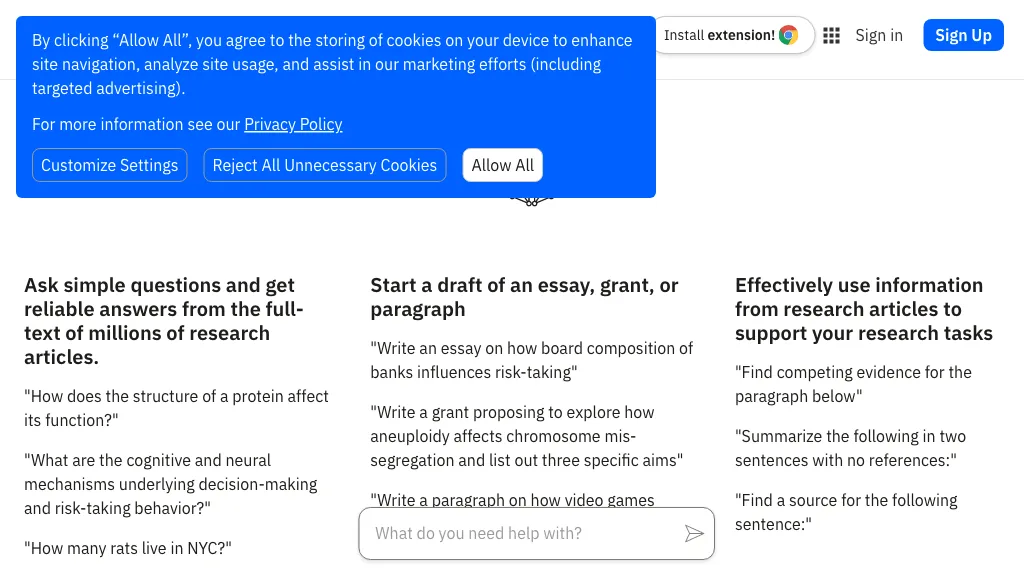Click the Sign in link
This screenshot has height=576, width=1024.
pos(879,35)
